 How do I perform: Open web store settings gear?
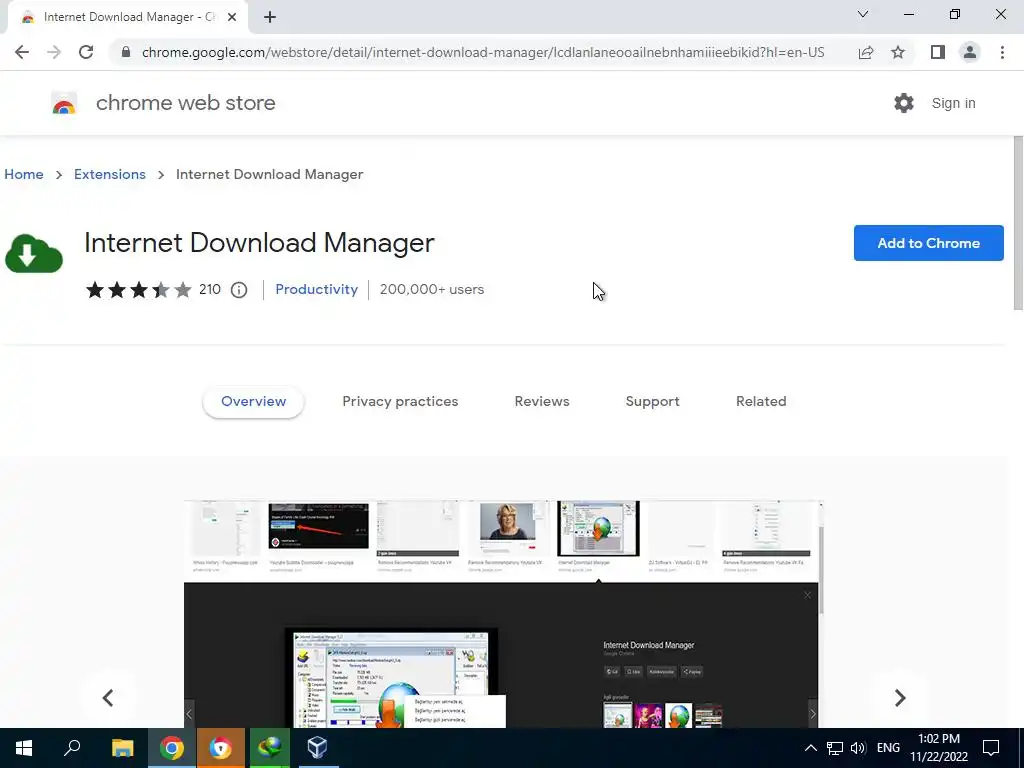point(904,103)
